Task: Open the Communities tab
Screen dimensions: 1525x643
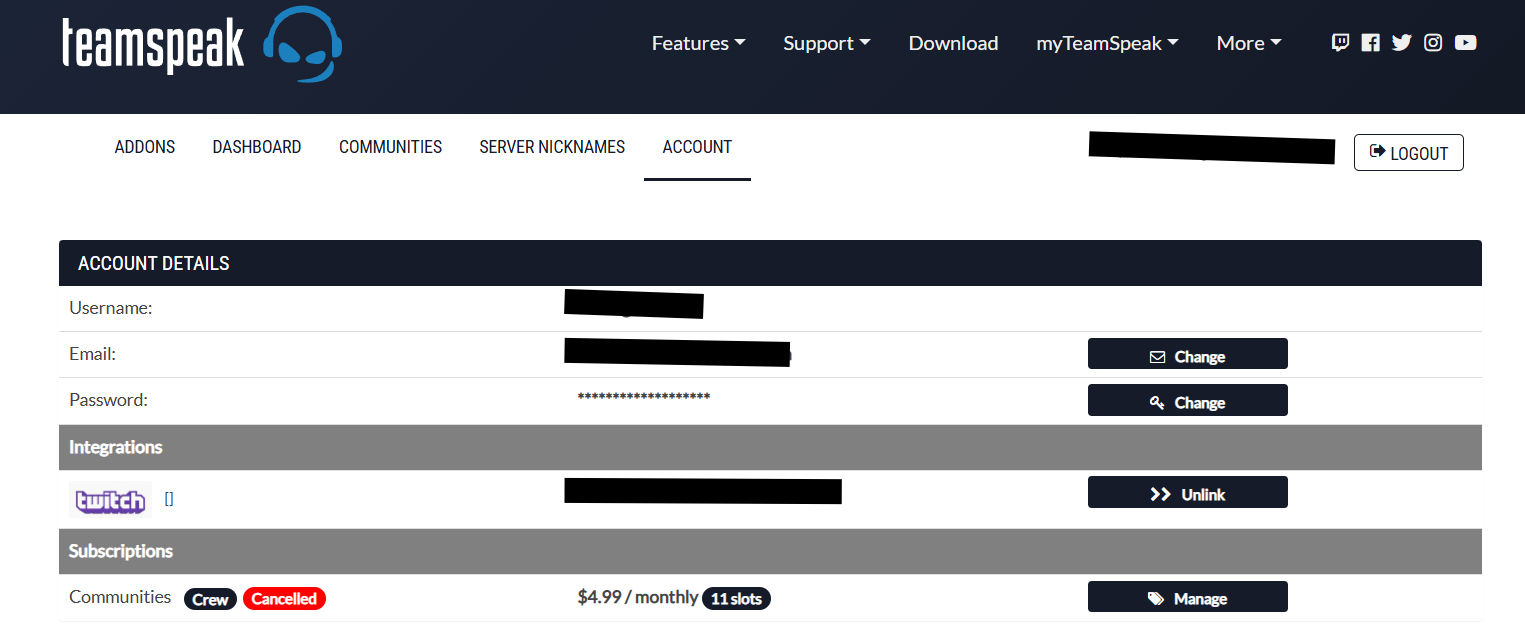Action: tap(390, 147)
